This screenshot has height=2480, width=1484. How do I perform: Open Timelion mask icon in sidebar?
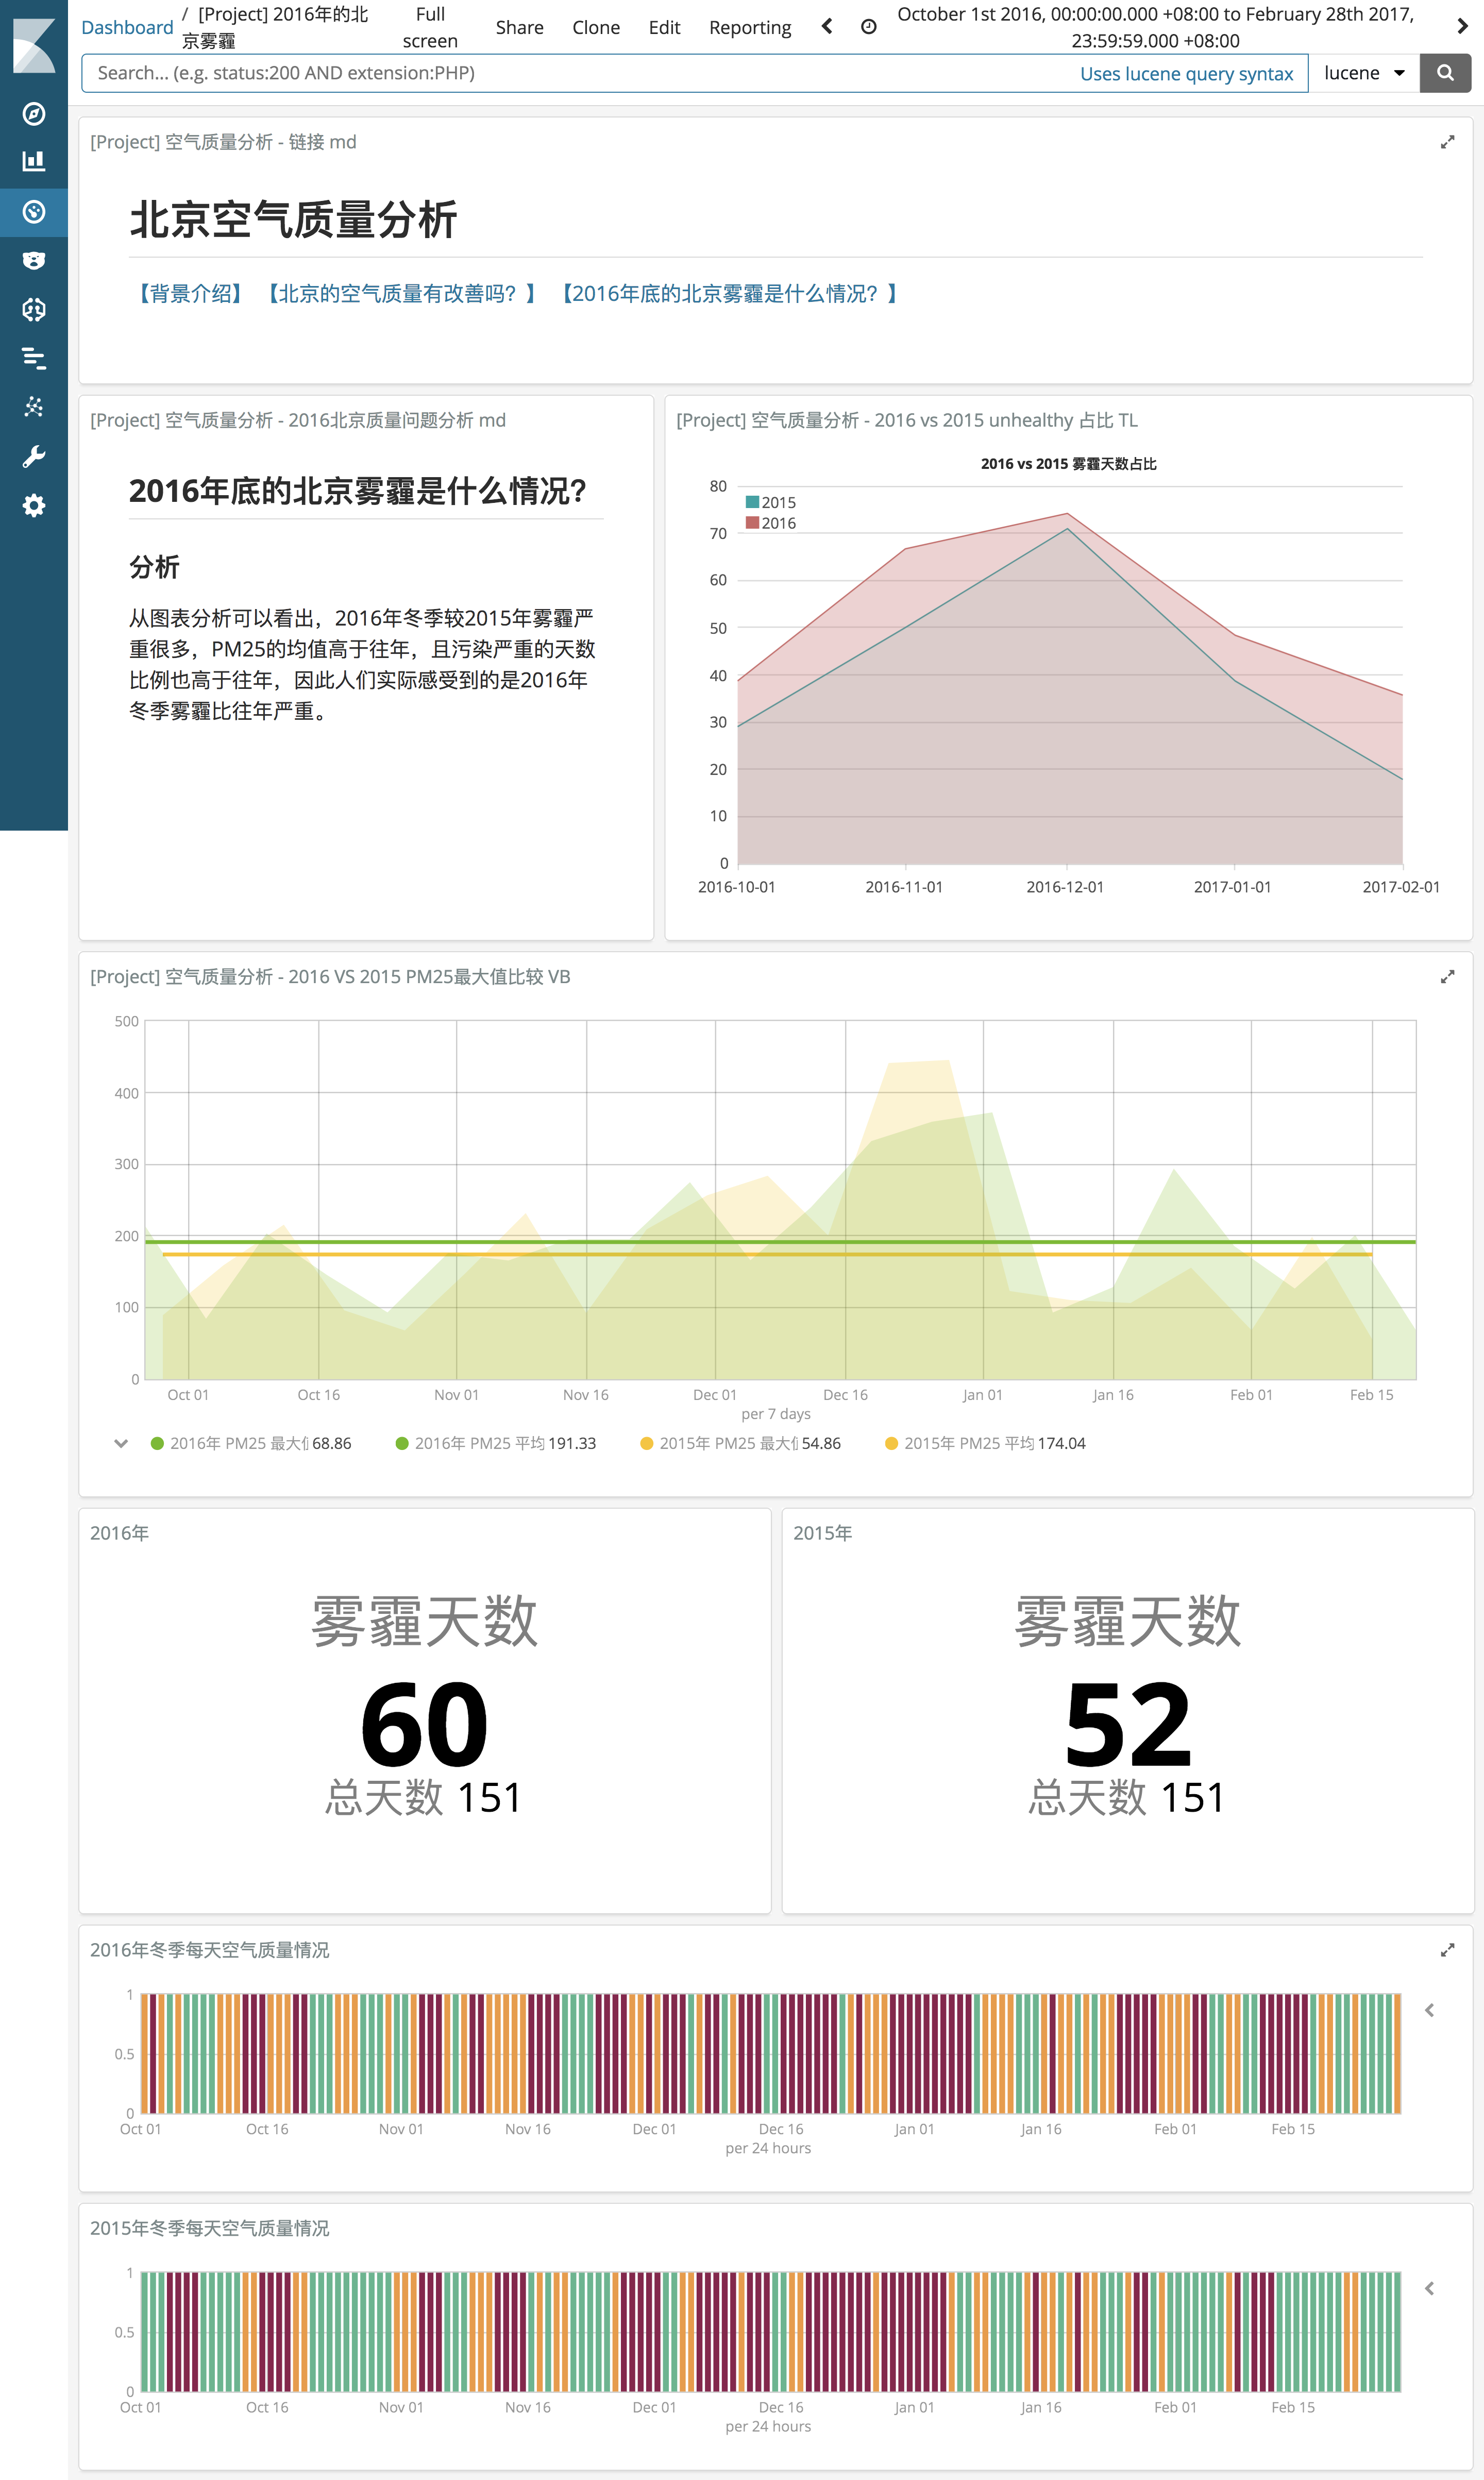click(34, 261)
